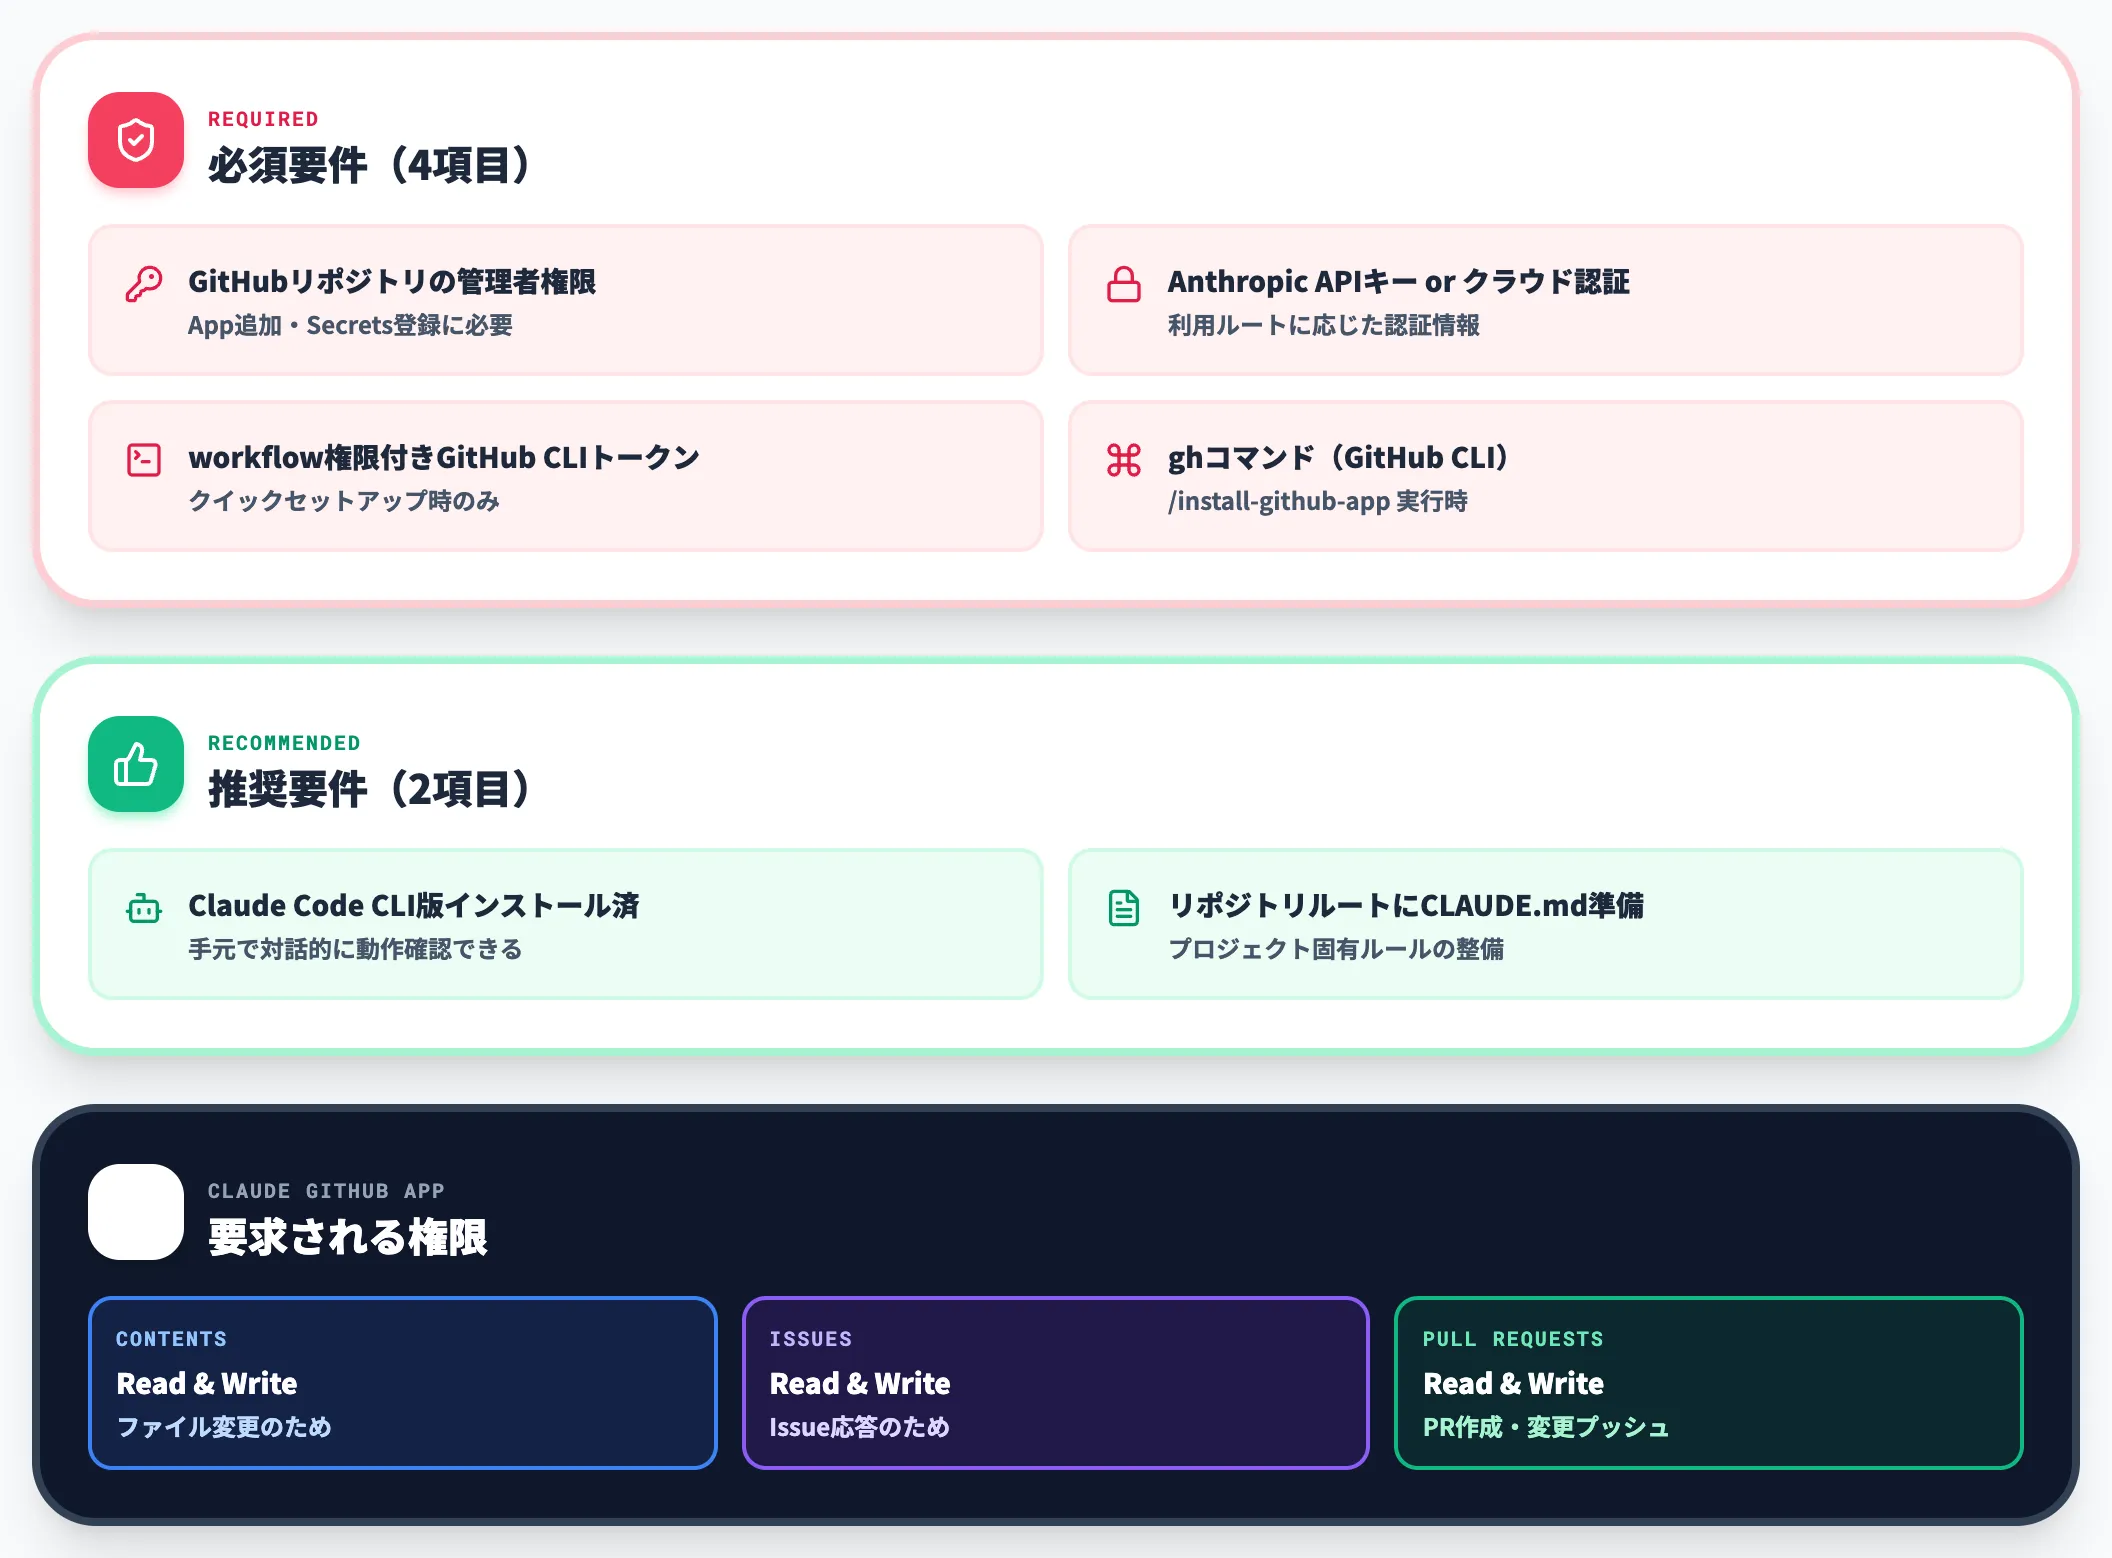Screen dimensions: 2112x1558
Task: Click the white square icon in Claude GitHub App
Action: coord(136,1212)
